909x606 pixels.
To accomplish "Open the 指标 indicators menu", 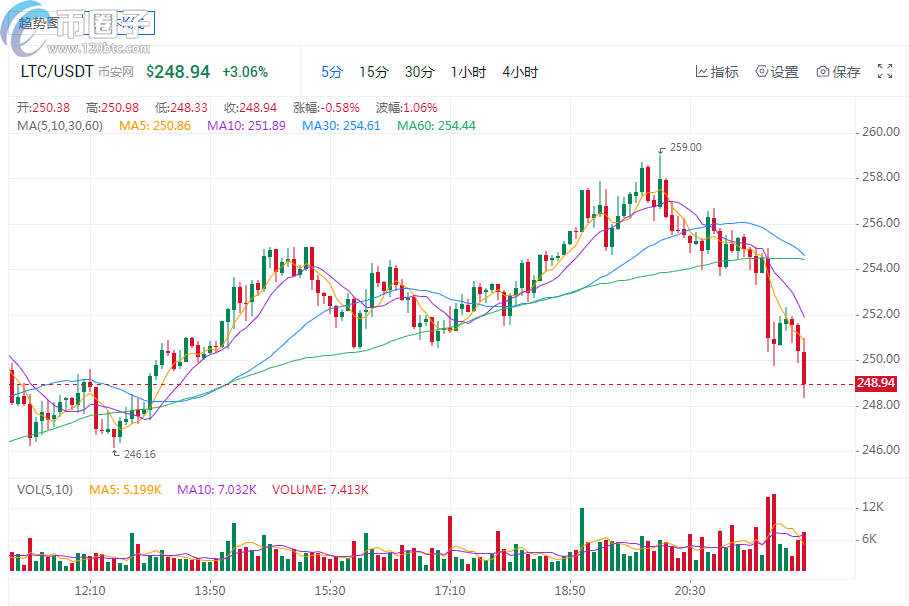I will click(x=717, y=72).
